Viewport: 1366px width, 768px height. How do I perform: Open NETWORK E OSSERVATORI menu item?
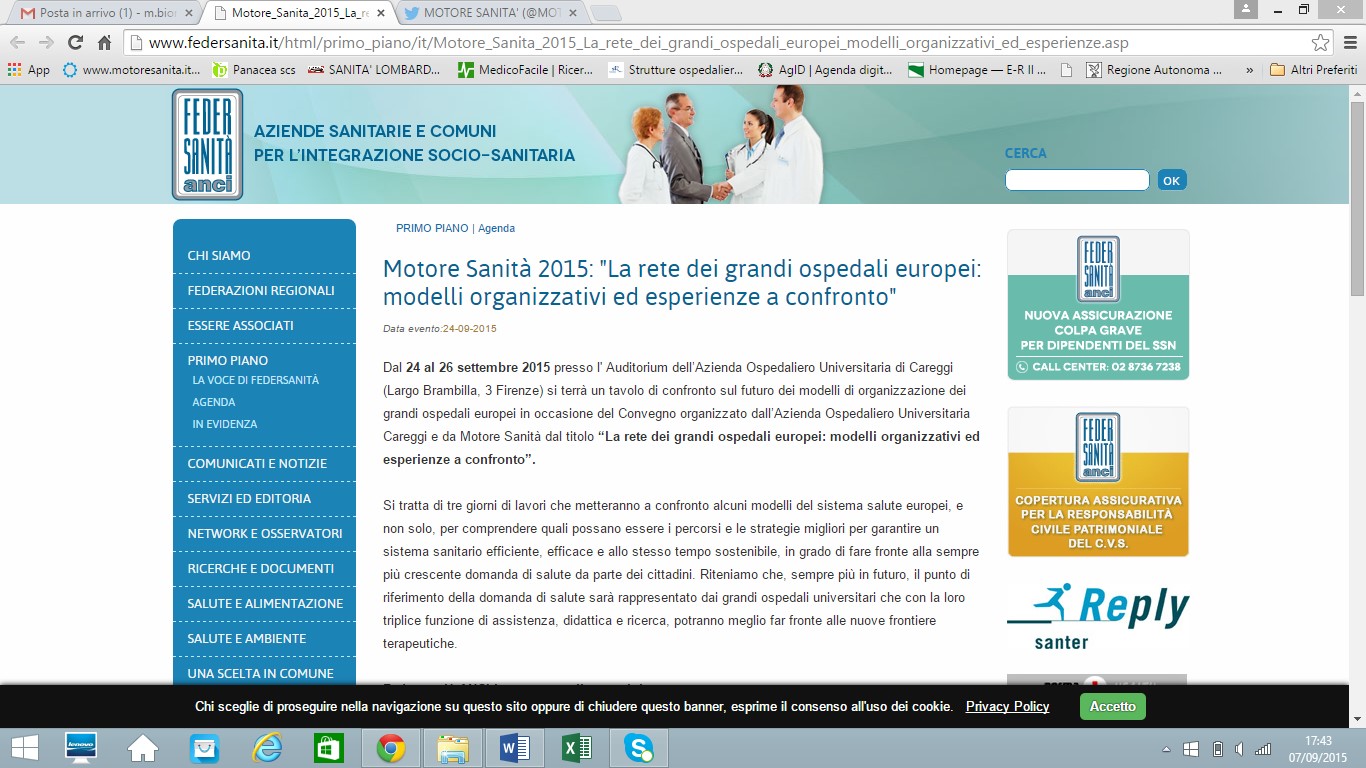coord(264,533)
